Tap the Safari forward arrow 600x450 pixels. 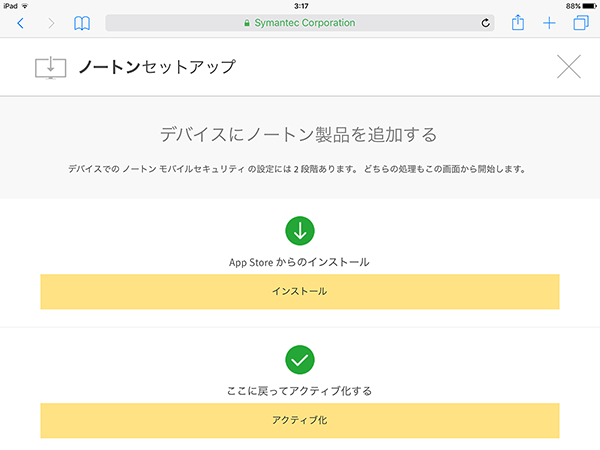click(51, 23)
